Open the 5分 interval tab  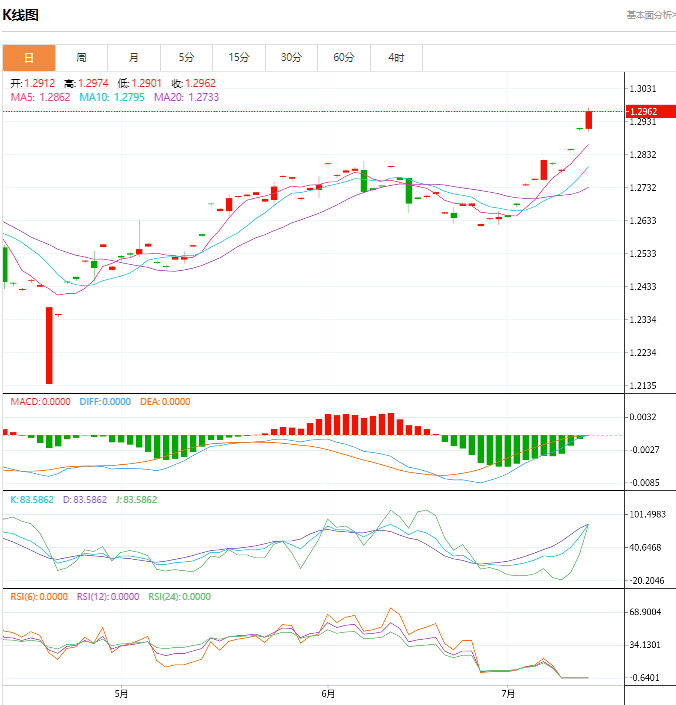click(x=186, y=58)
